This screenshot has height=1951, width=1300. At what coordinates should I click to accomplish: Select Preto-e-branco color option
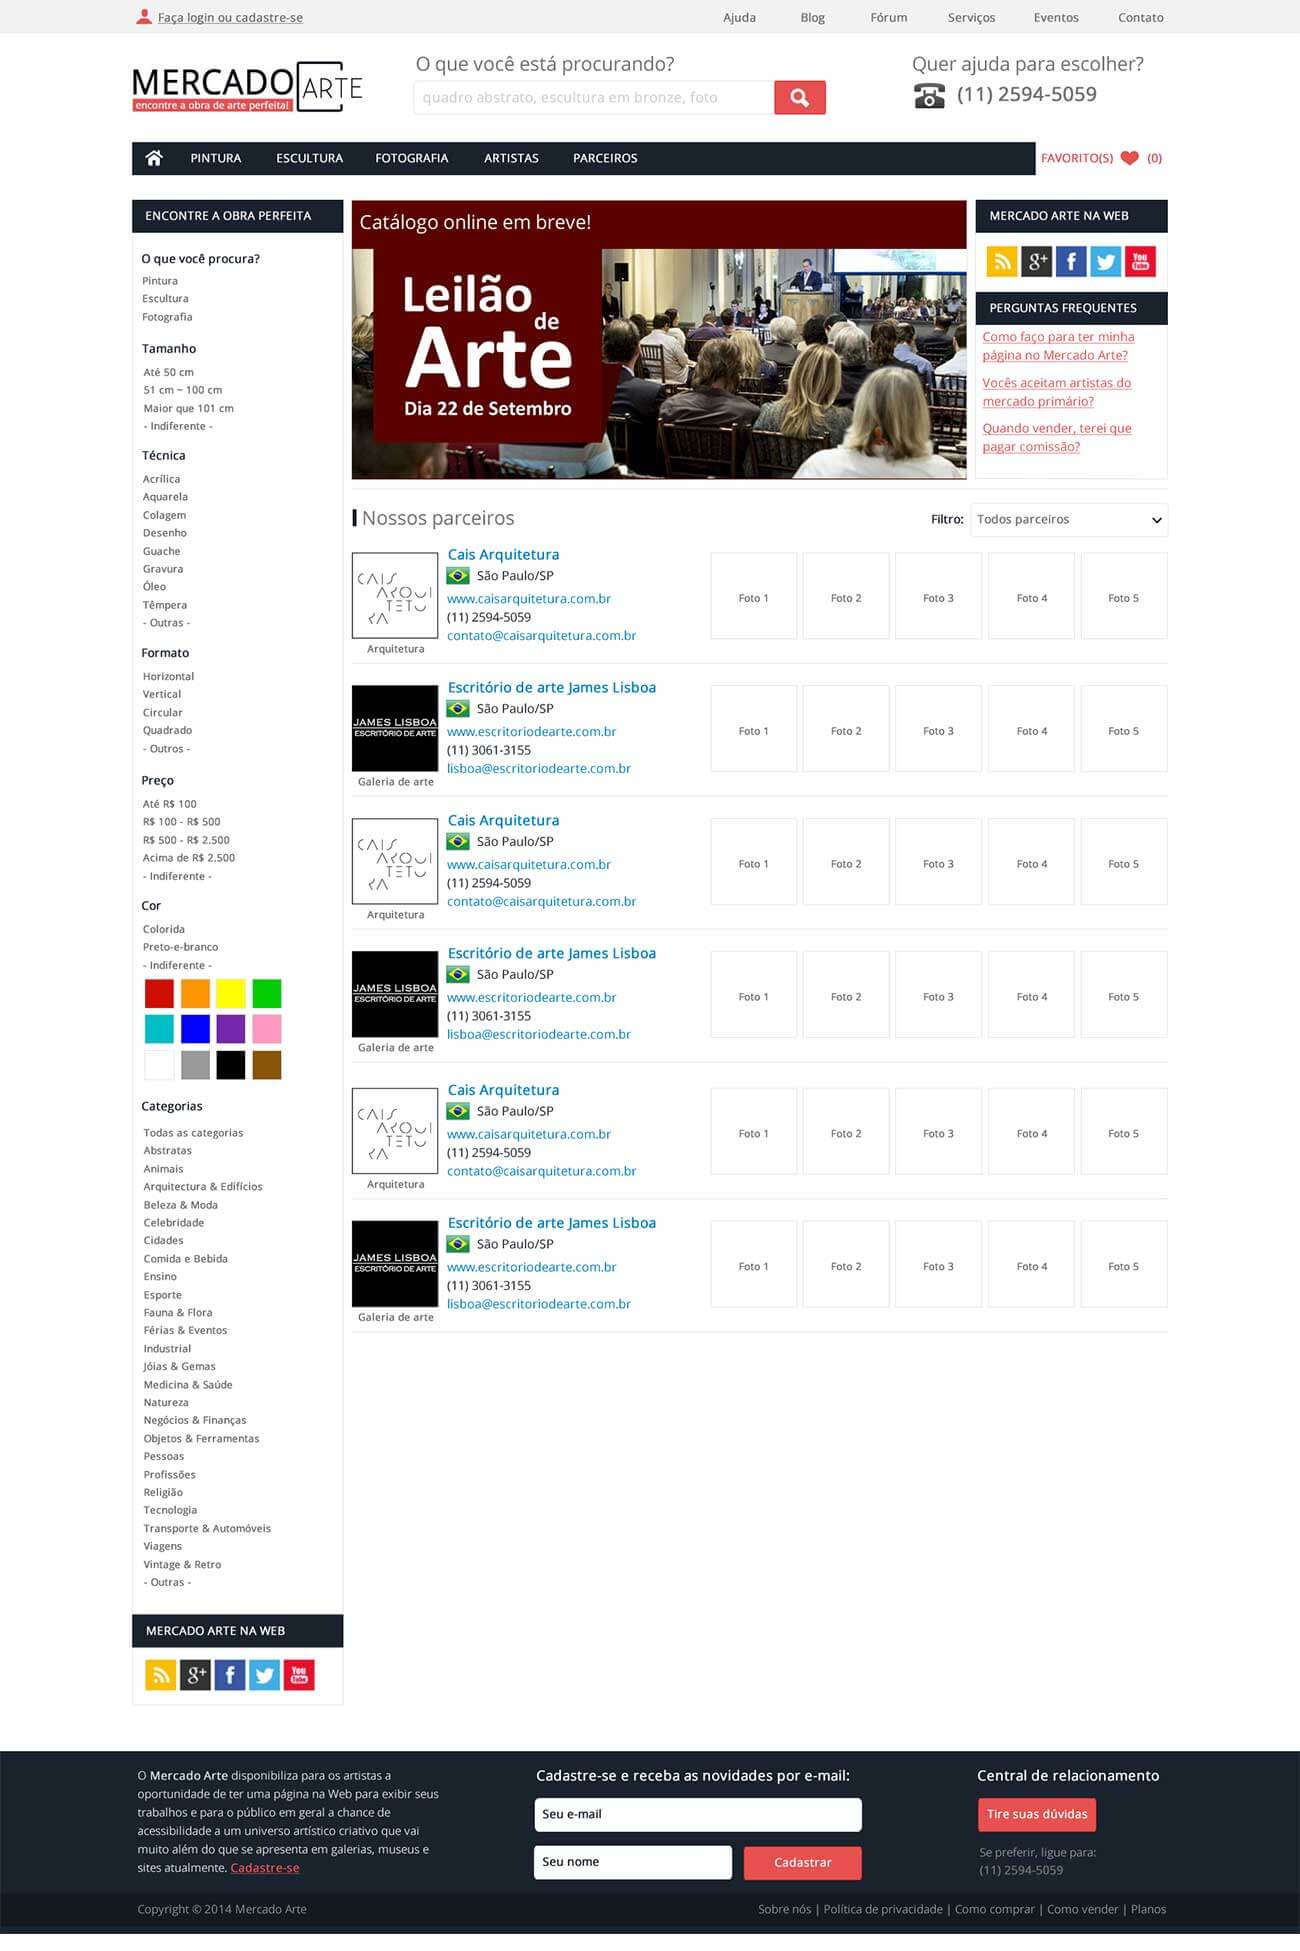[x=180, y=947]
